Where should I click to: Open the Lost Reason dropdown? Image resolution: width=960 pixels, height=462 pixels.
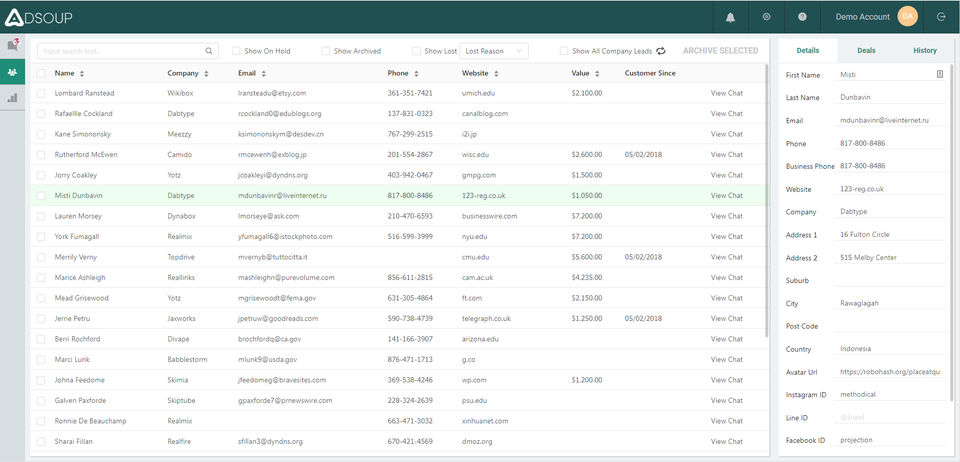pyautogui.click(x=494, y=51)
